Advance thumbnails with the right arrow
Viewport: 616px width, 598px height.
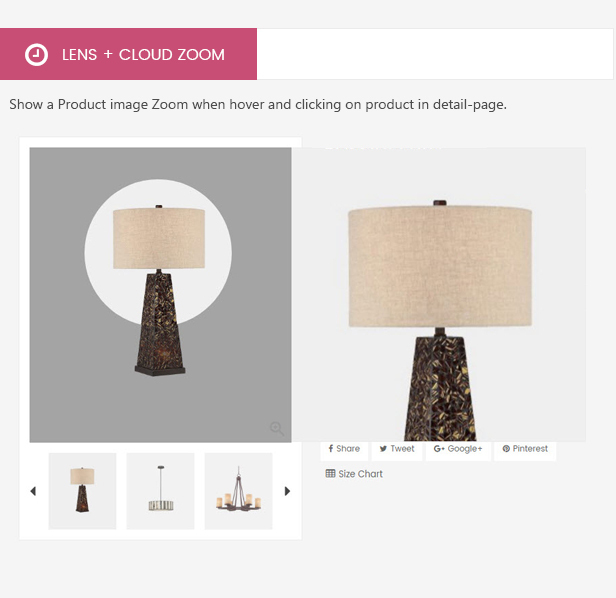pyautogui.click(x=287, y=491)
